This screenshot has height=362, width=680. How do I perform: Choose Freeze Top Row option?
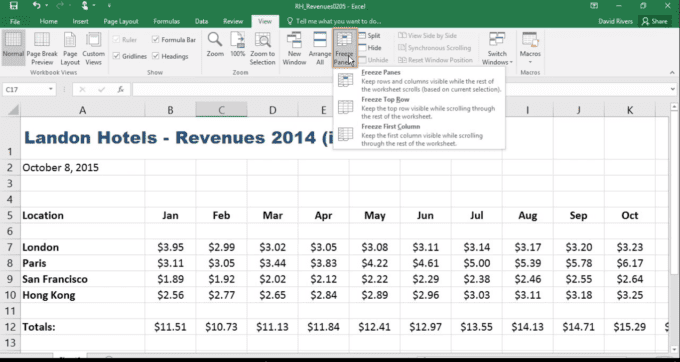pyautogui.click(x=419, y=108)
